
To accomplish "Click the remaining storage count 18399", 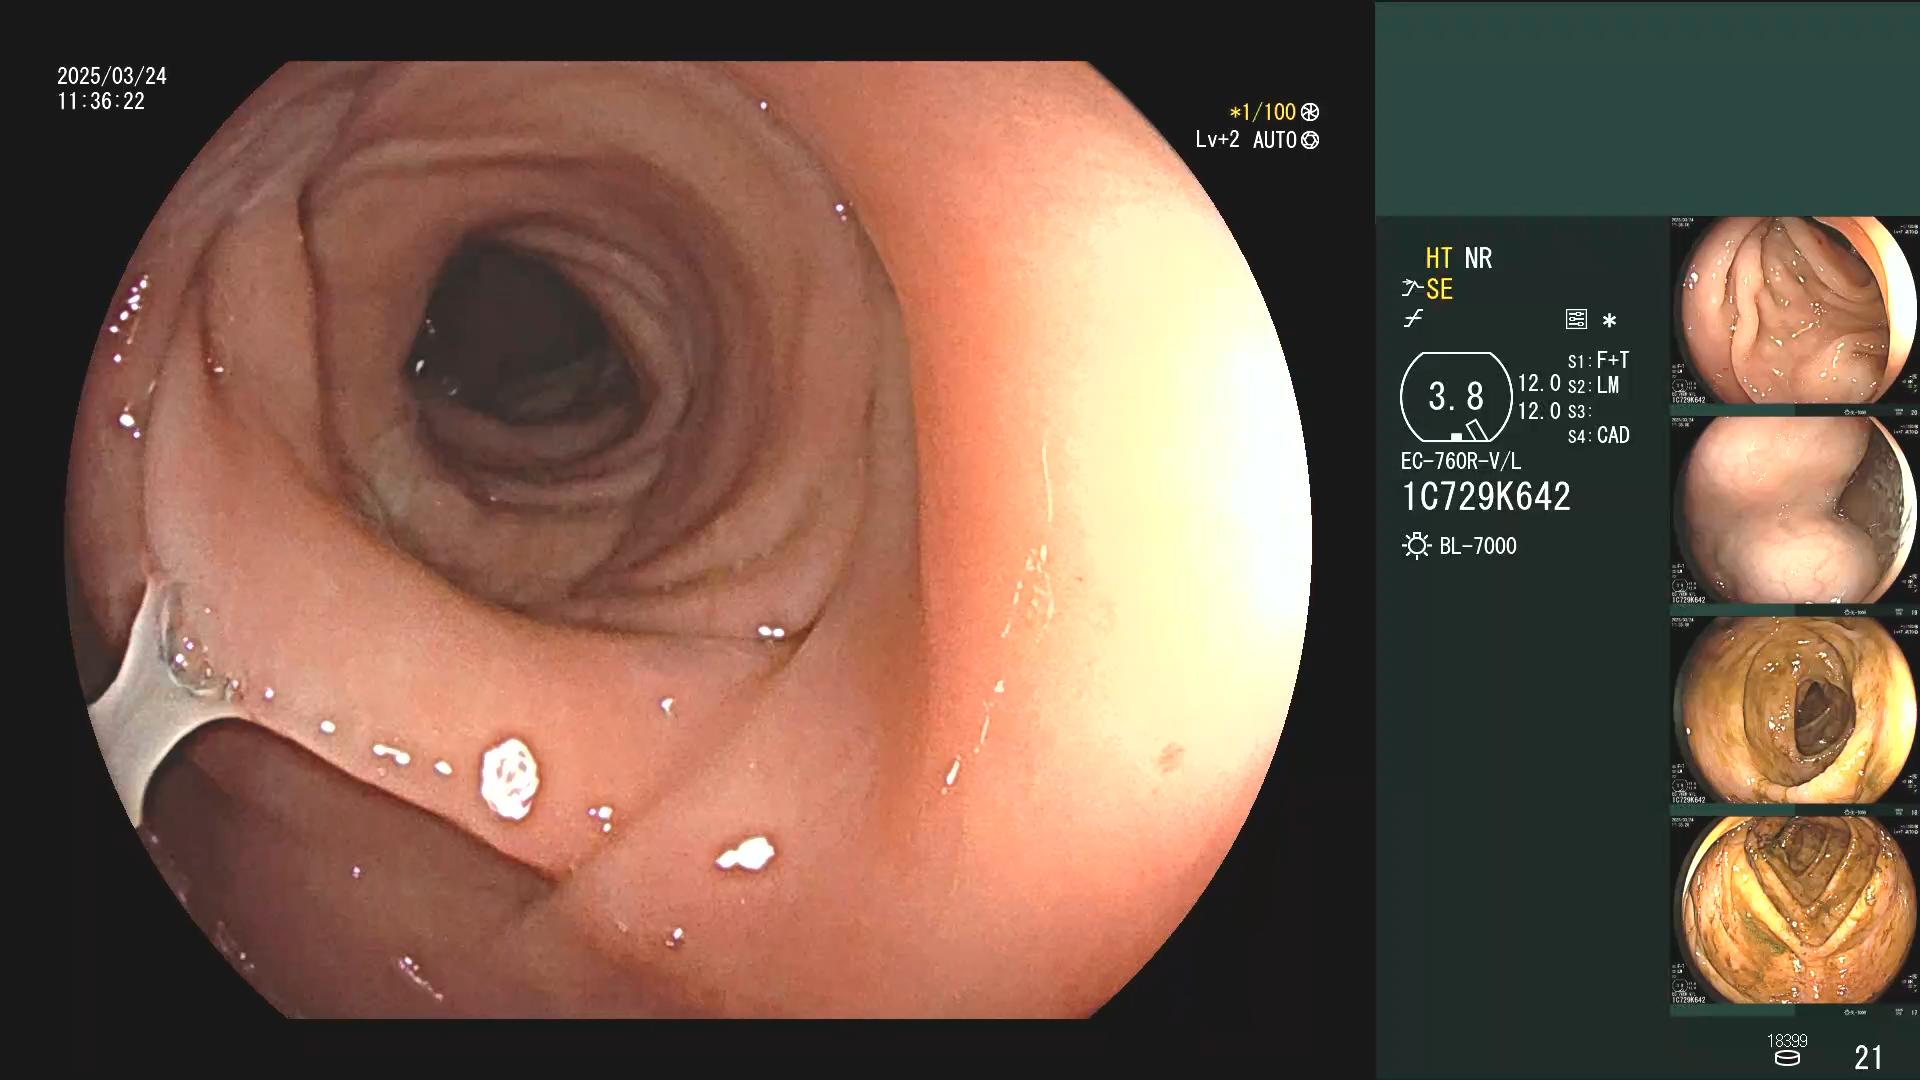I will [1786, 1041].
